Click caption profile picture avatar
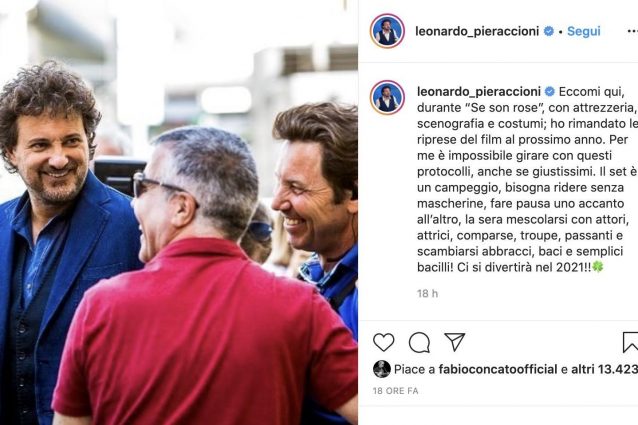The height and width of the screenshot is (425, 638). coord(387,98)
